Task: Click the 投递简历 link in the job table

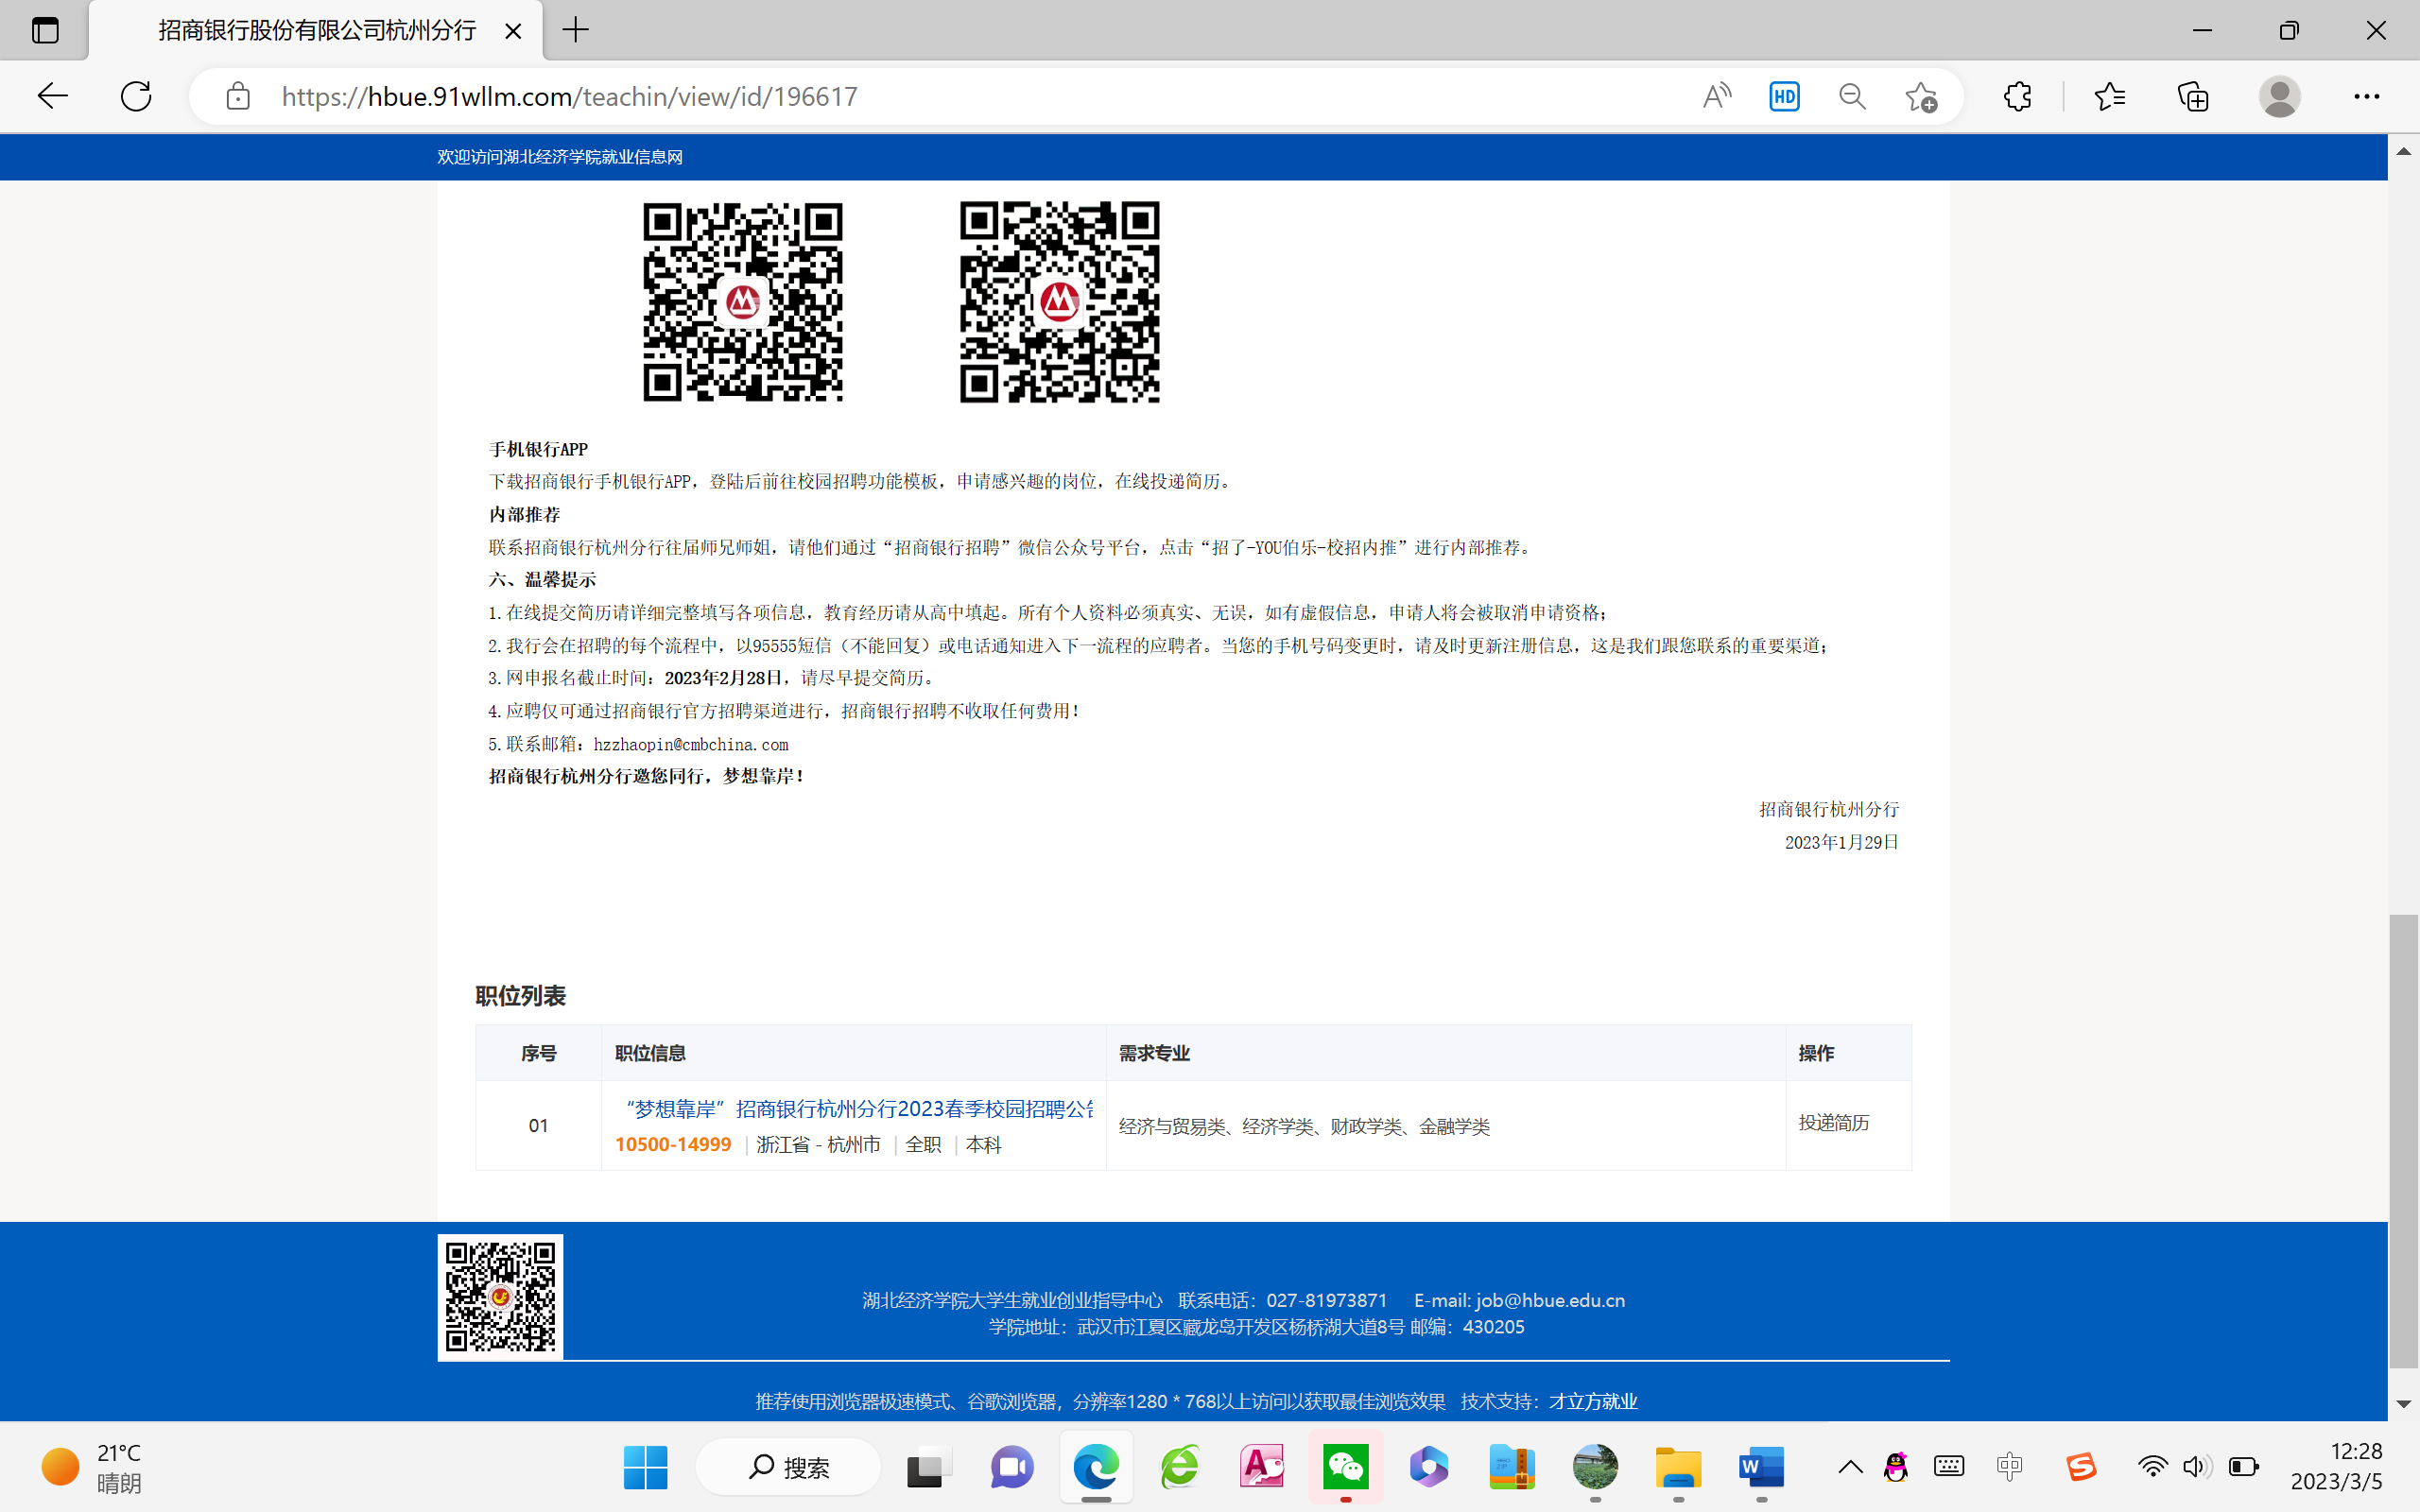Action: pos(1833,1123)
